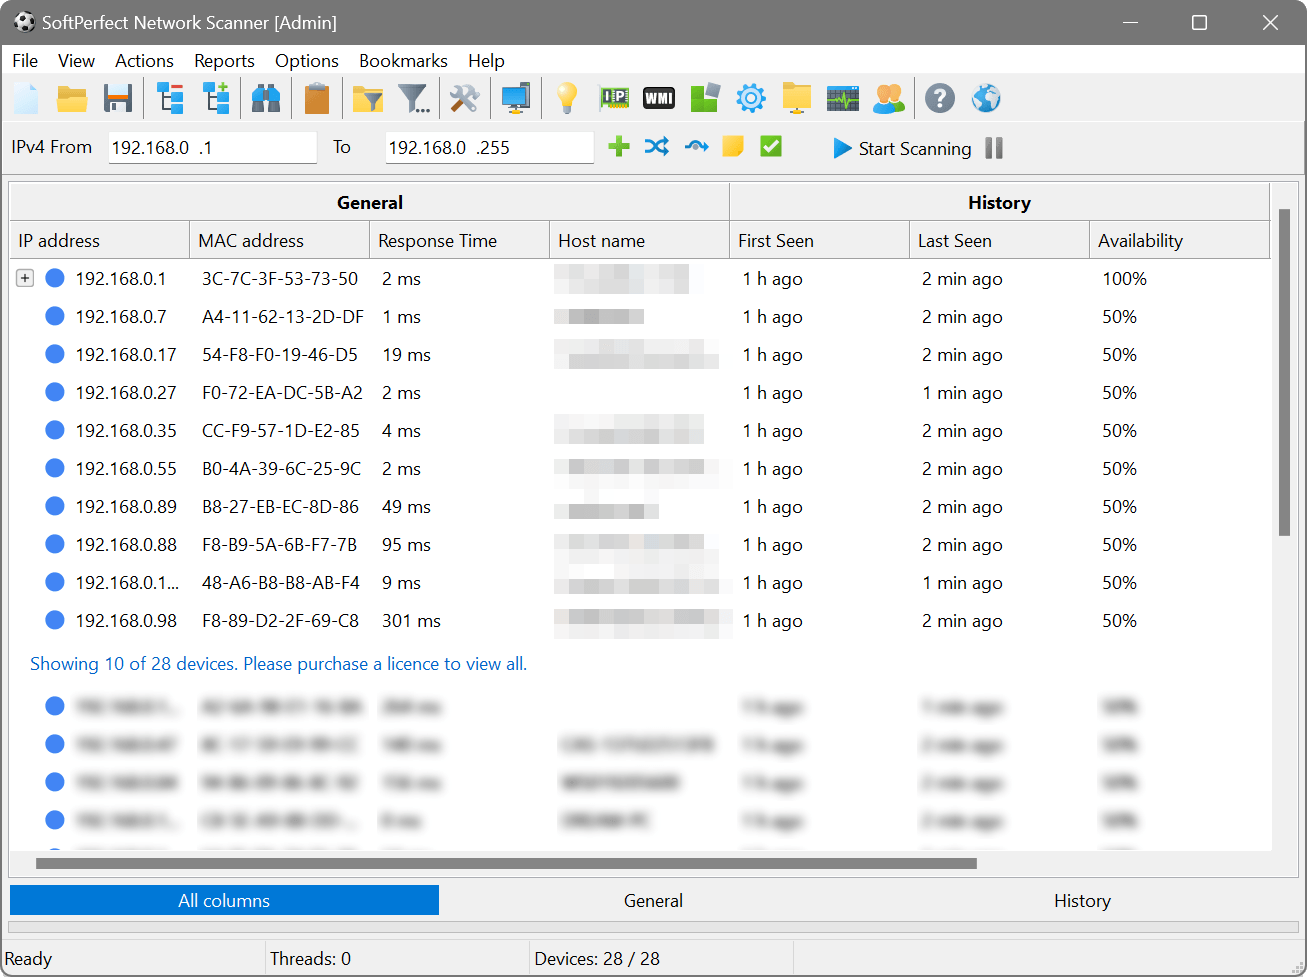Open a saved file with the folder icon

72,98
